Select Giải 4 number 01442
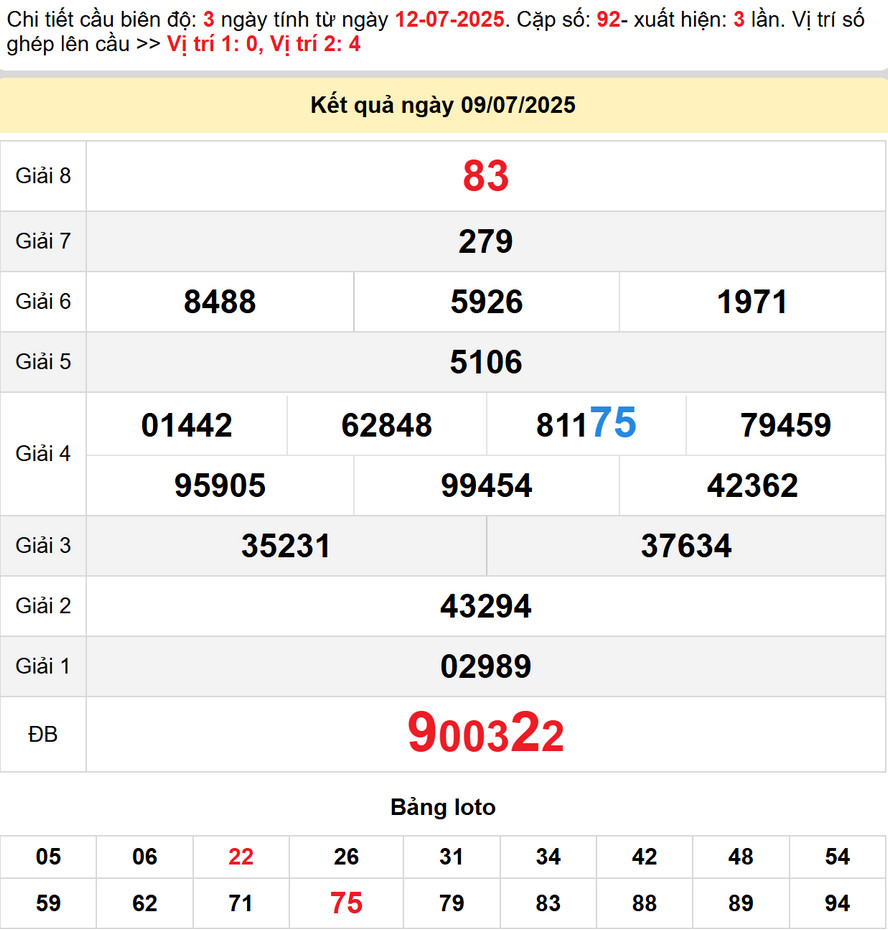888x930 pixels. 187,426
